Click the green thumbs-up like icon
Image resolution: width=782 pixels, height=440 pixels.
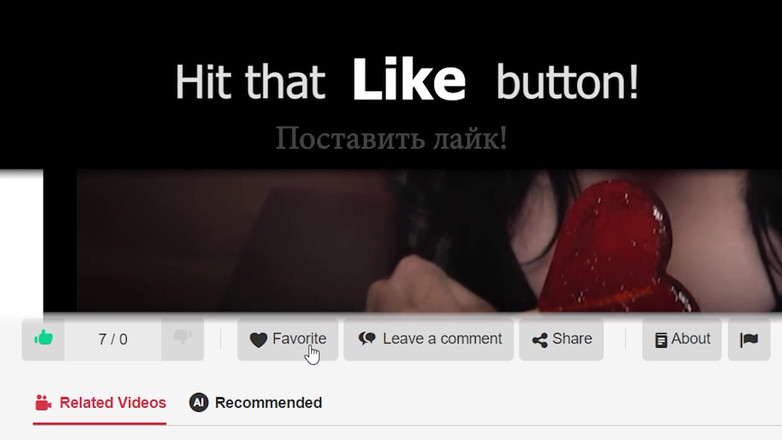click(x=43, y=338)
